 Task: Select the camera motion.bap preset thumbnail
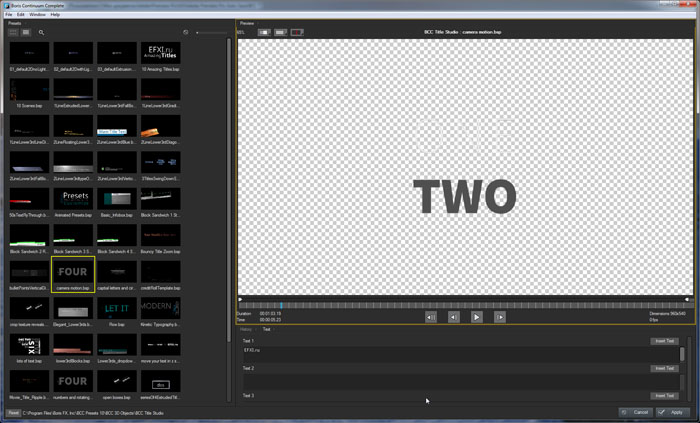[x=73, y=272]
